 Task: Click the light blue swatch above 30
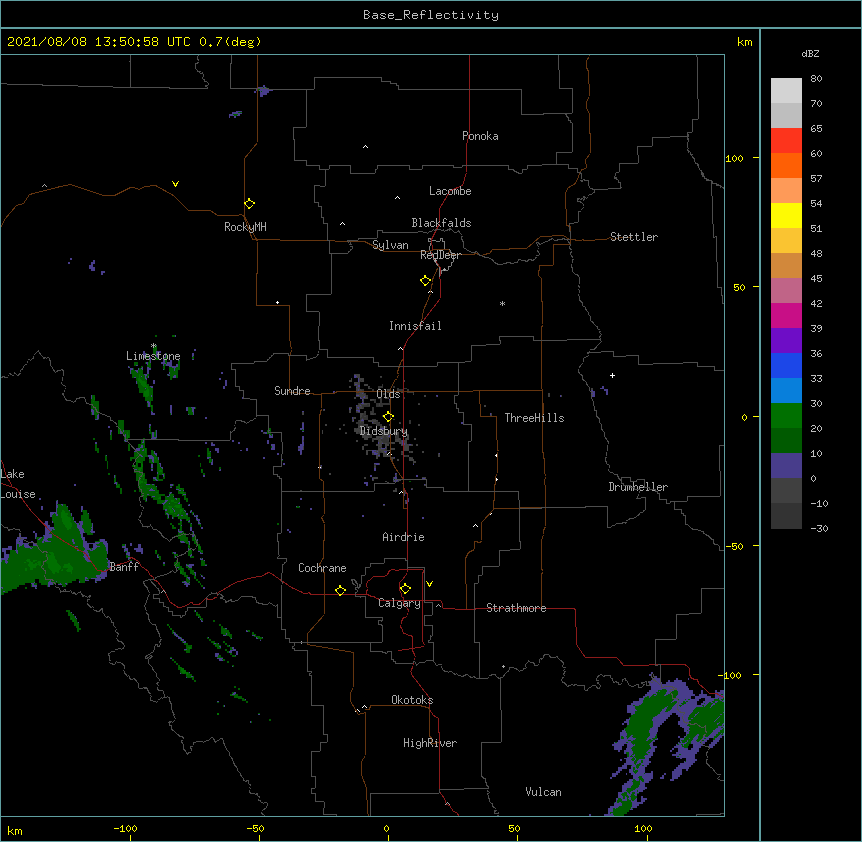[x=786, y=390]
